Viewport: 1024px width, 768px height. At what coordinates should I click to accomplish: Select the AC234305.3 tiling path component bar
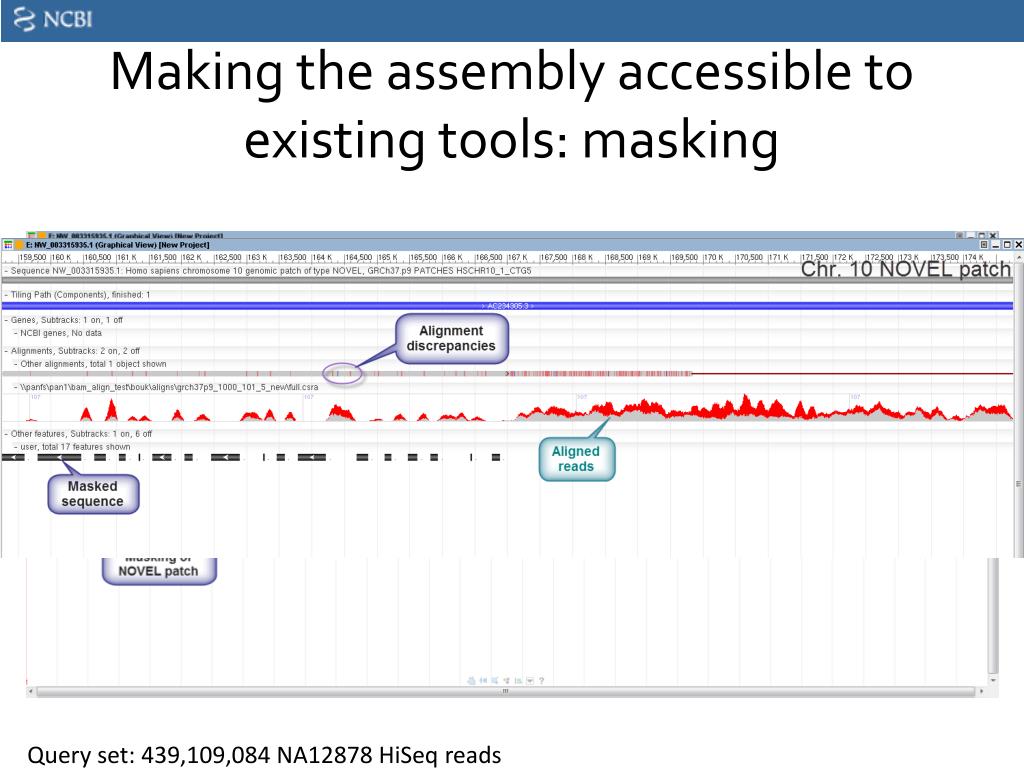pos(507,306)
